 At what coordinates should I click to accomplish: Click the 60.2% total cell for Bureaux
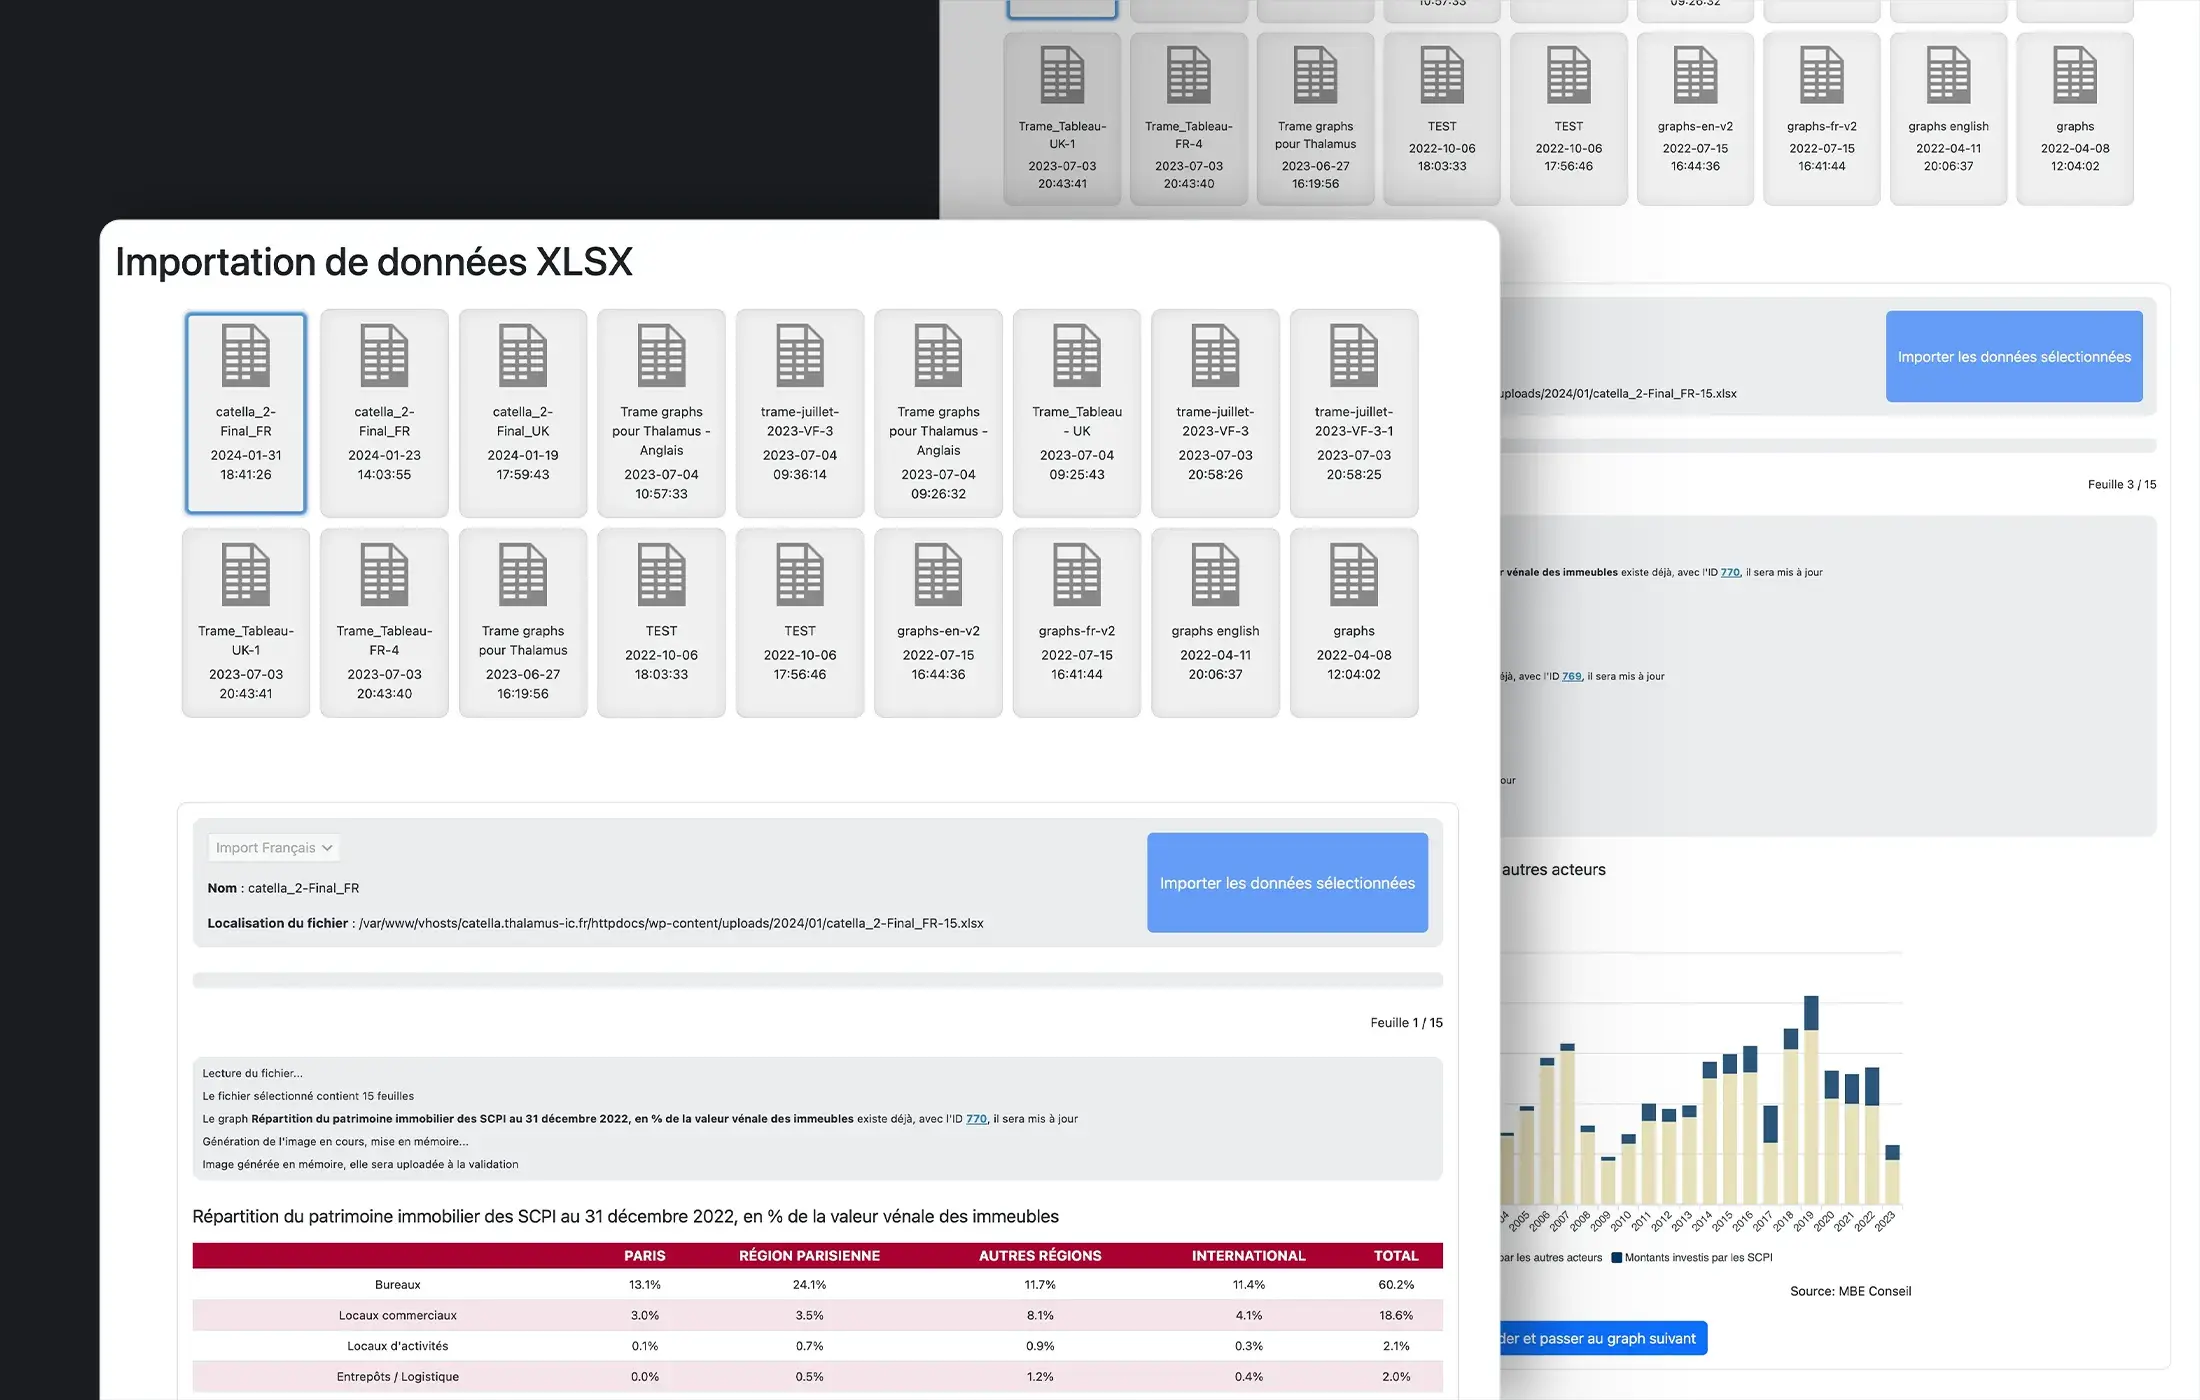click(x=1396, y=1285)
